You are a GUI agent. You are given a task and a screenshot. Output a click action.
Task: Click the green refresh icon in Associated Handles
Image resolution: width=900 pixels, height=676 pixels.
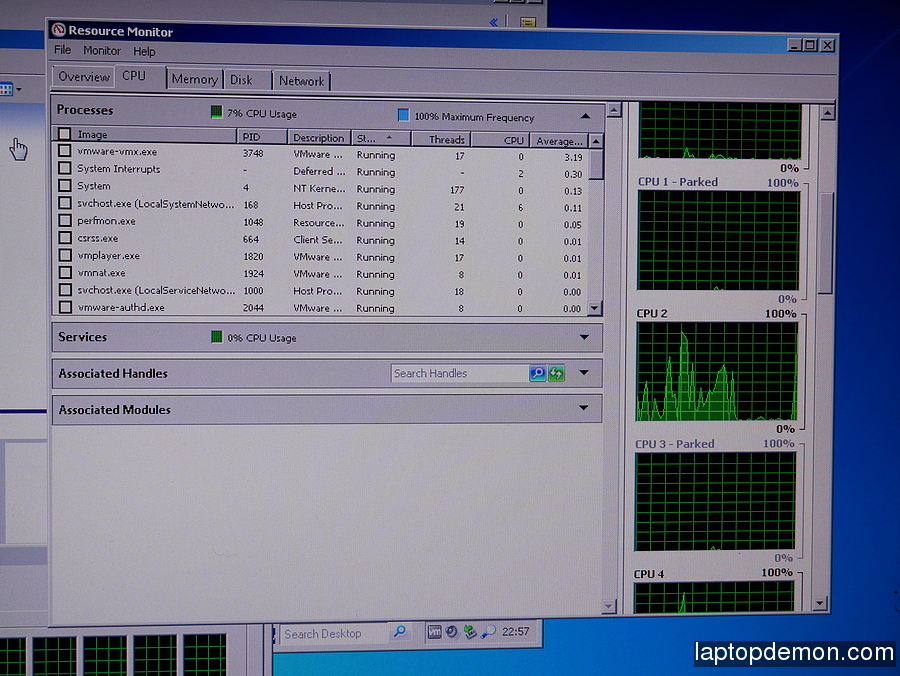(556, 374)
